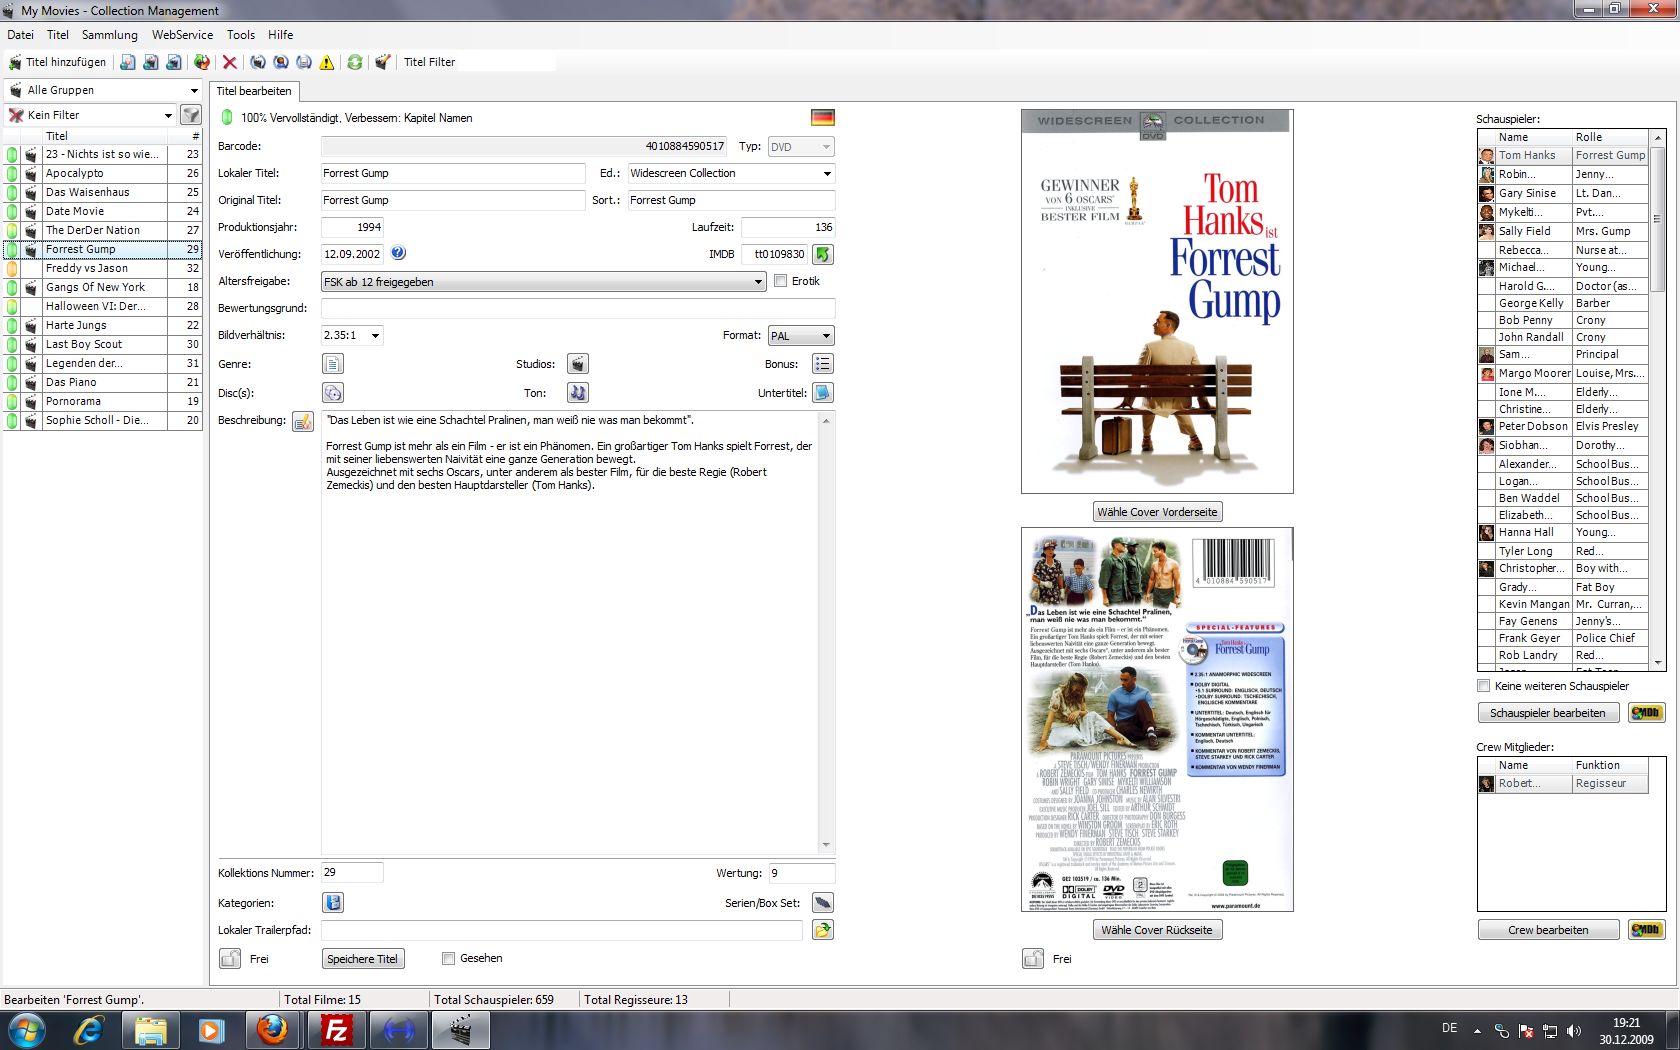Click Schauspieler bearbeiten button

coord(1547,713)
